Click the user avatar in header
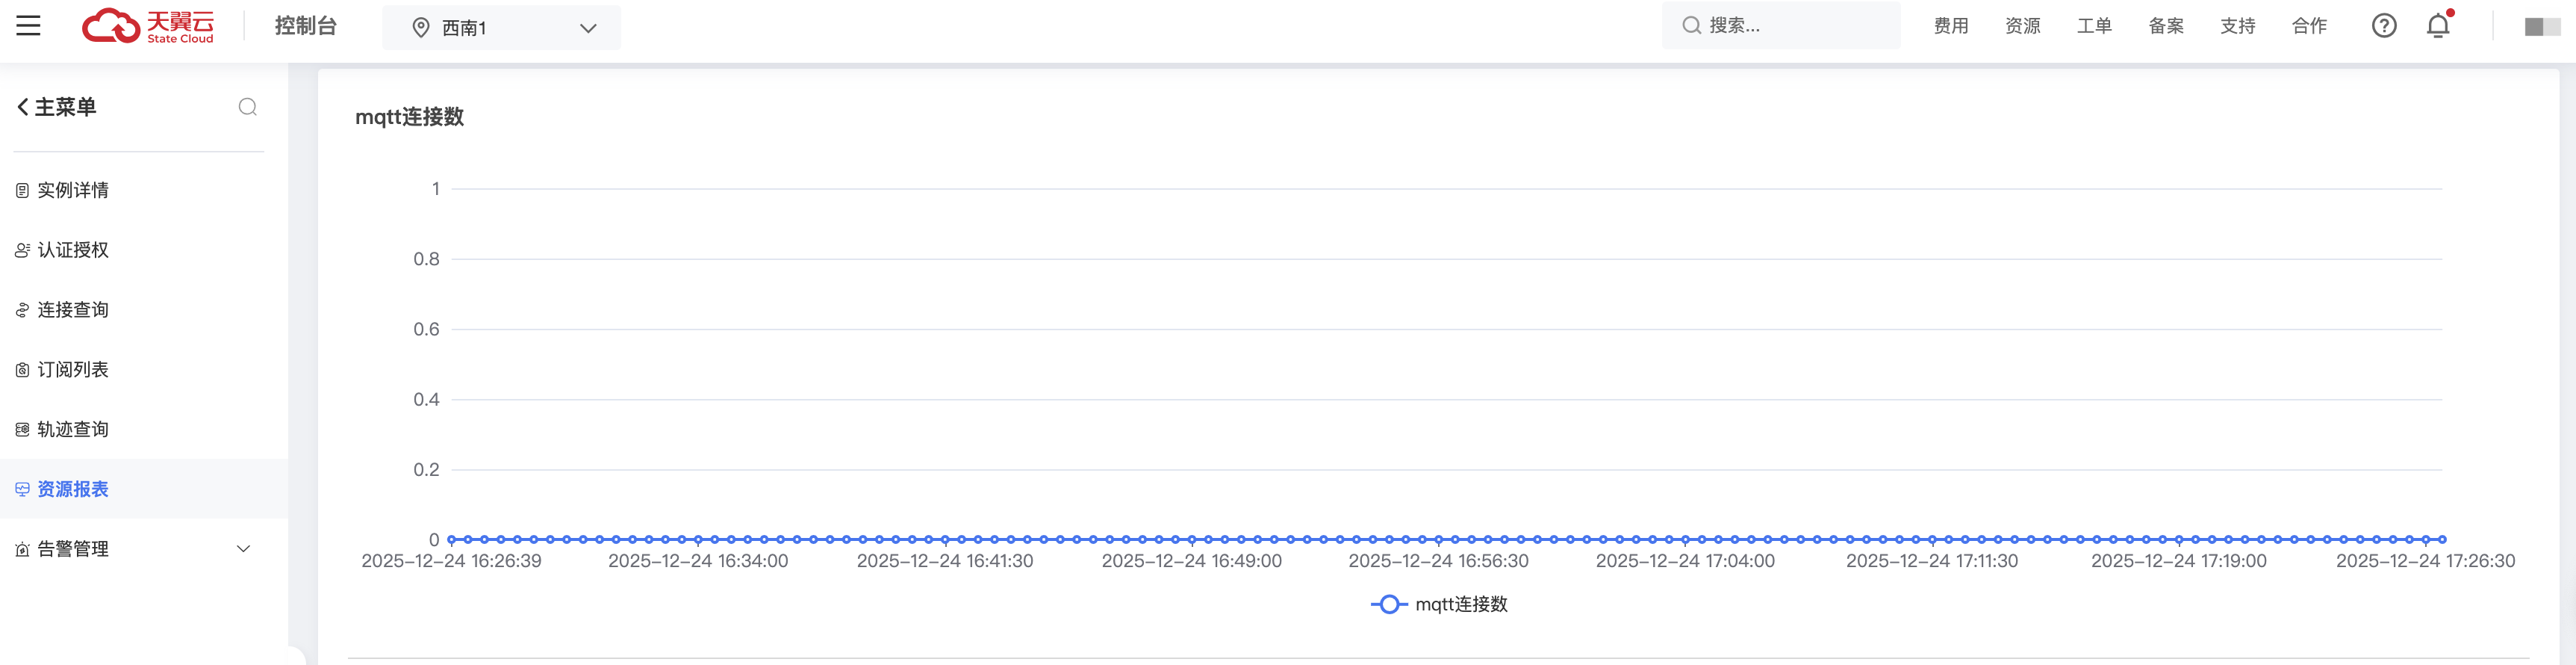 tap(2541, 27)
